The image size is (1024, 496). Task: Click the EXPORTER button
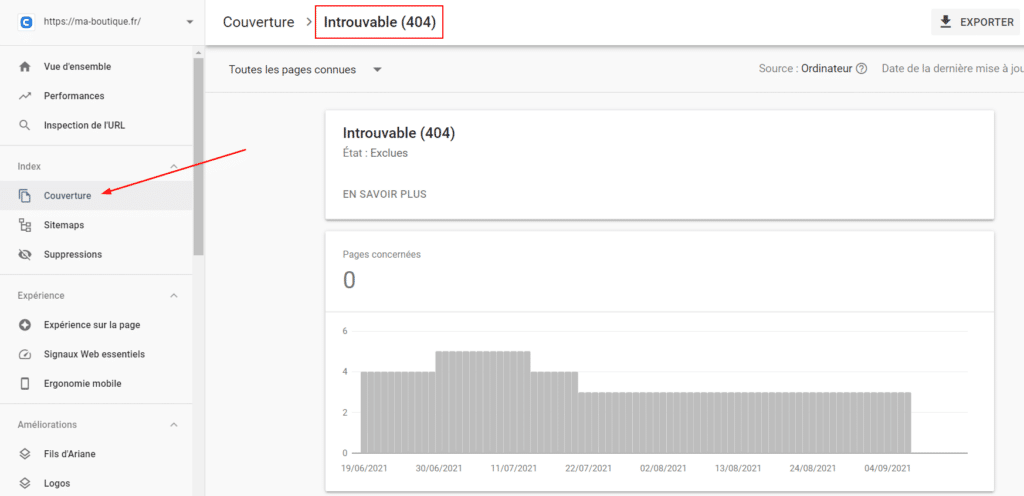pyautogui.click(x=975, y=22)
